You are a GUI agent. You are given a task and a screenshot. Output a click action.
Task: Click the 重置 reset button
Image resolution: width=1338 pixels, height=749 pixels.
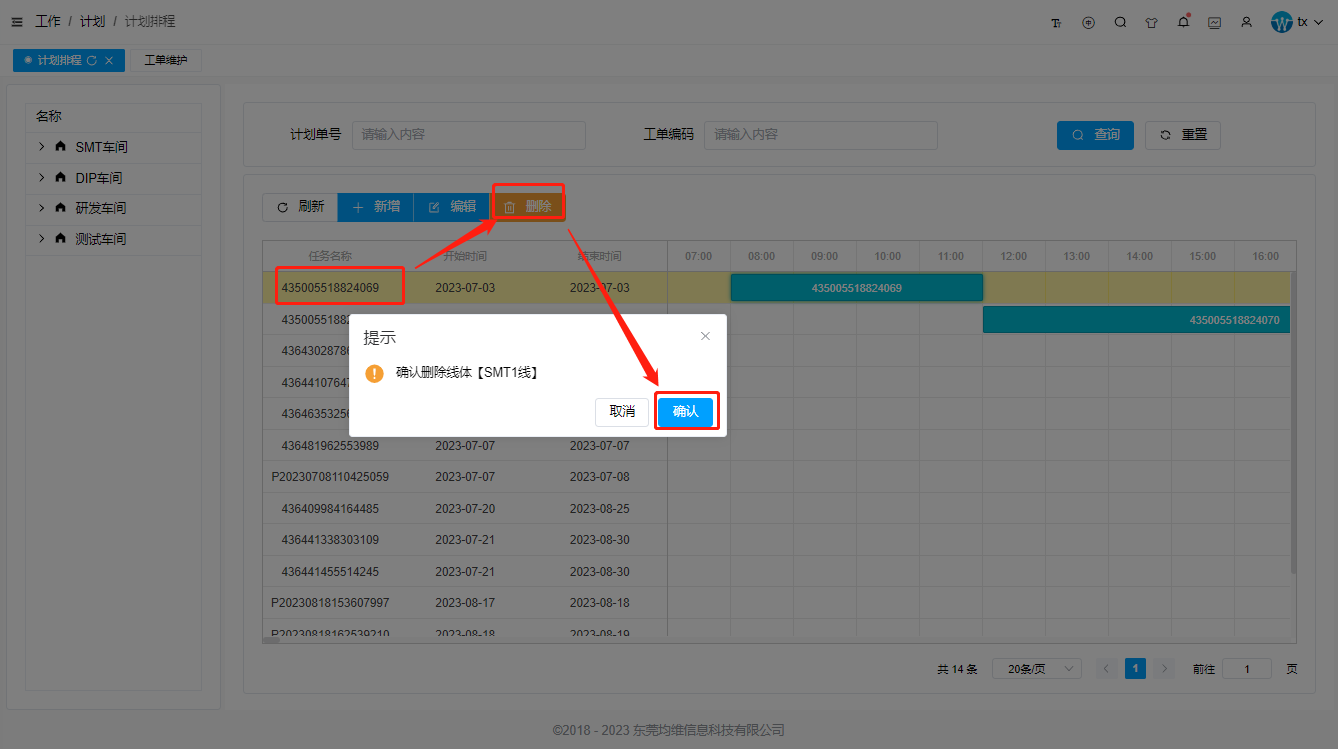pos(1183,135)
